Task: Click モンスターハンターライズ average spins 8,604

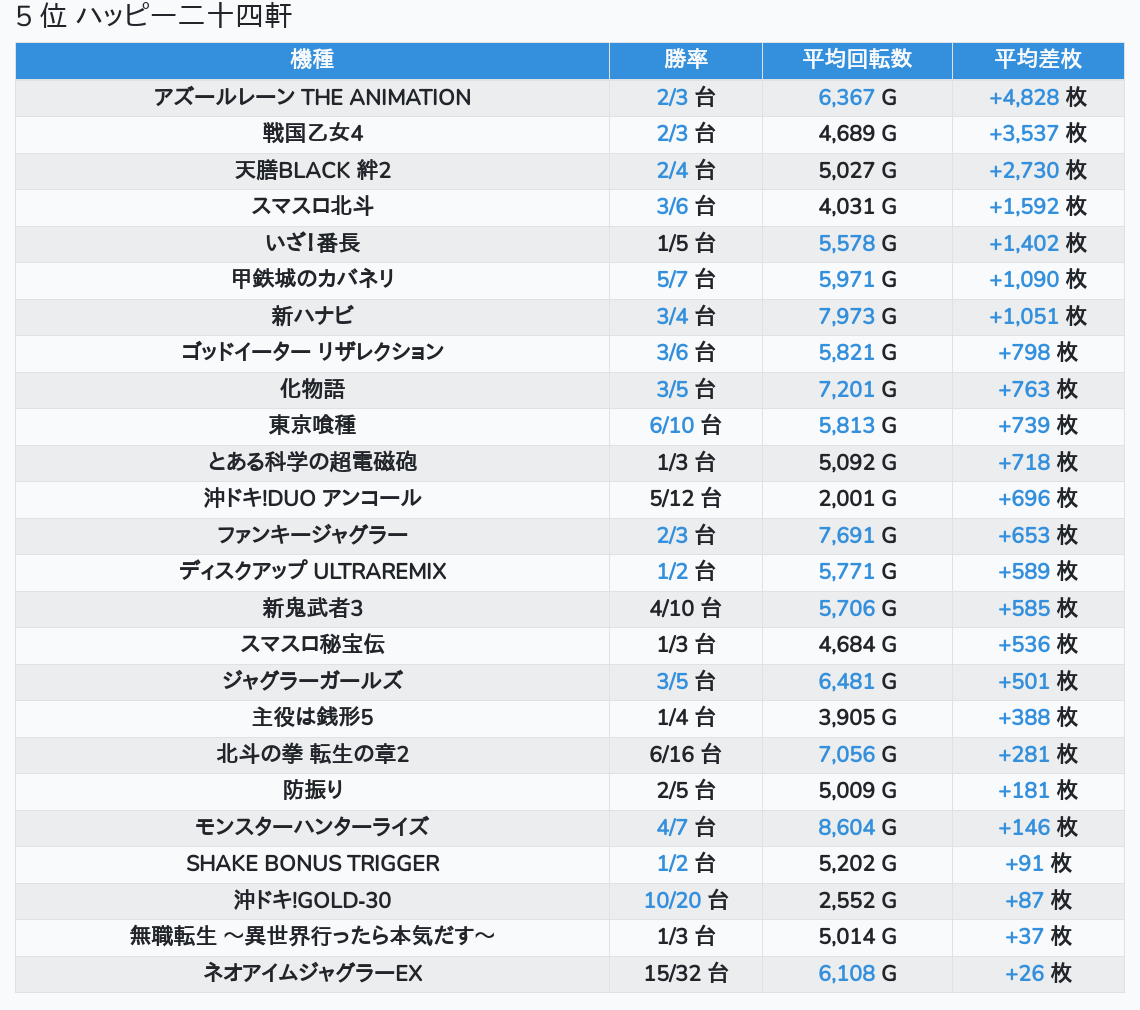Action: pyautogui.click(x=846, y=828)
